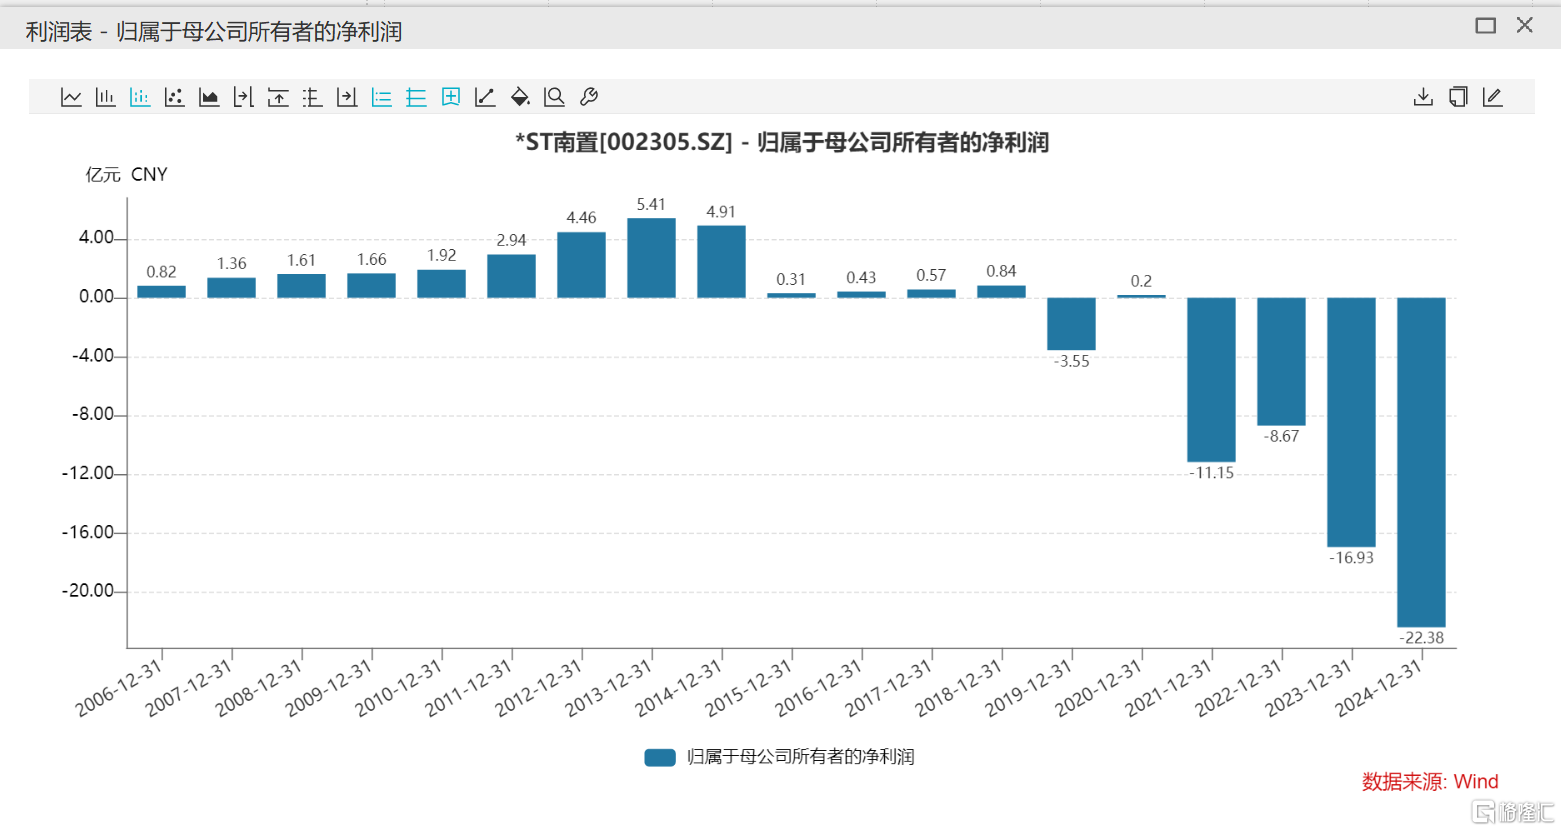Click the y-axis tick -20.00

click(x=88, y=591)
